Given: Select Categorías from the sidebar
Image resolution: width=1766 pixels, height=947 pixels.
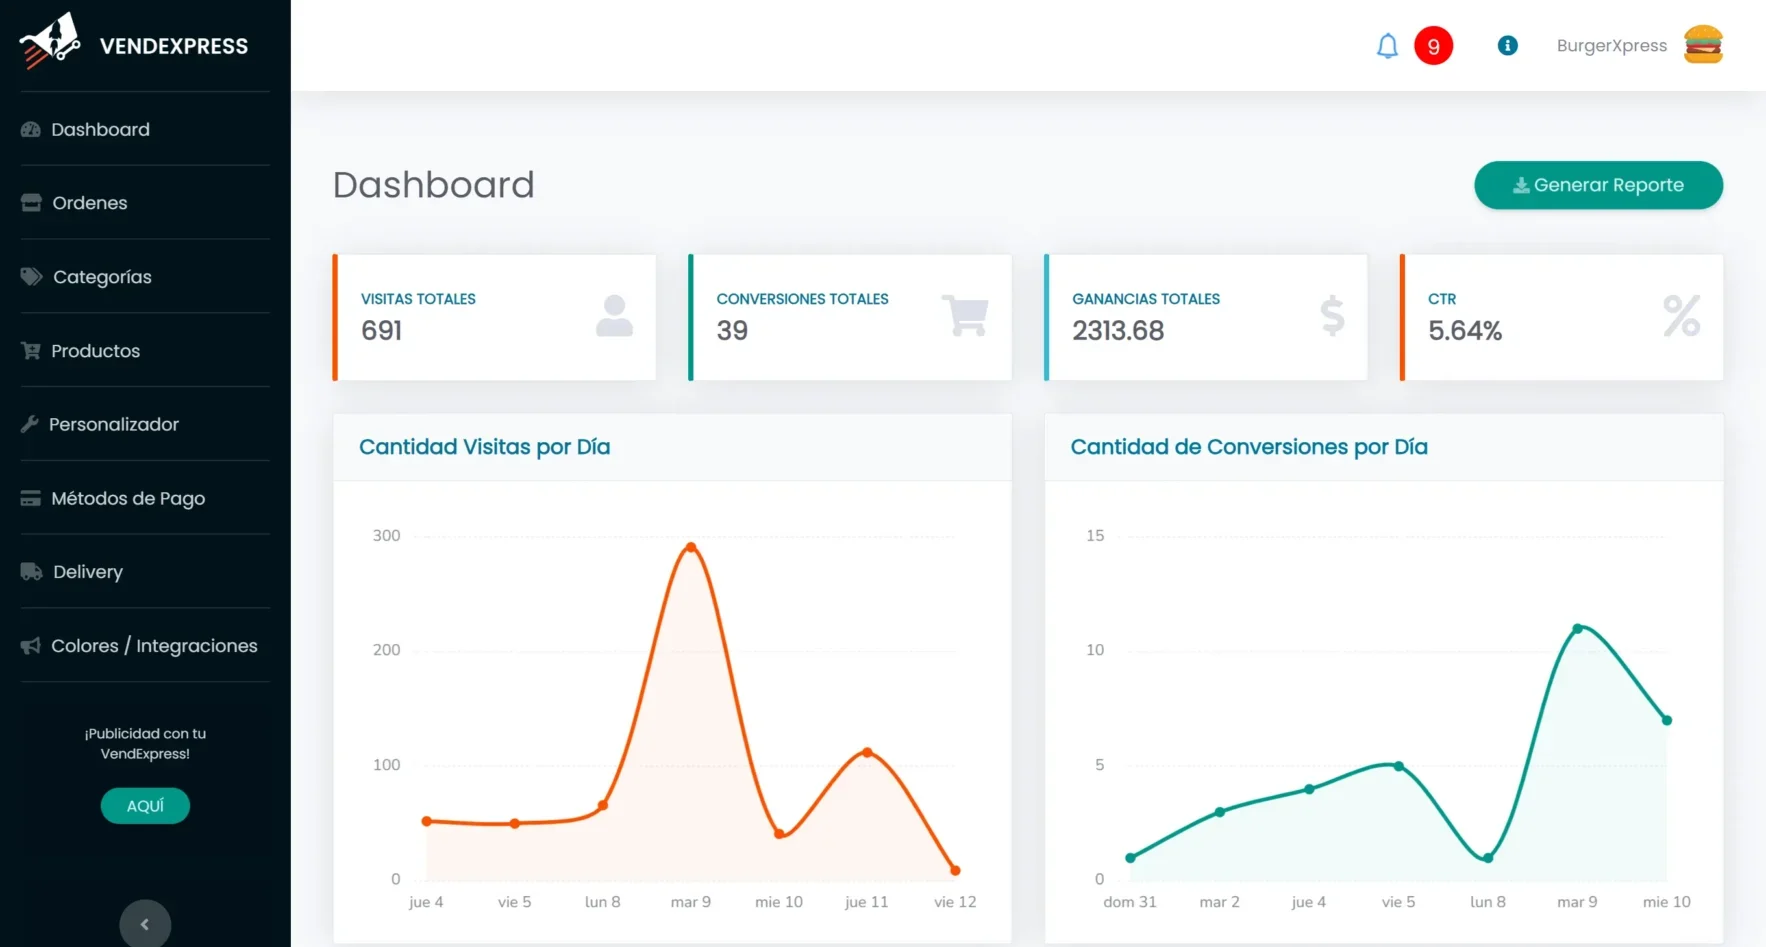Looking at the screenshot, I should coord(102,277).
